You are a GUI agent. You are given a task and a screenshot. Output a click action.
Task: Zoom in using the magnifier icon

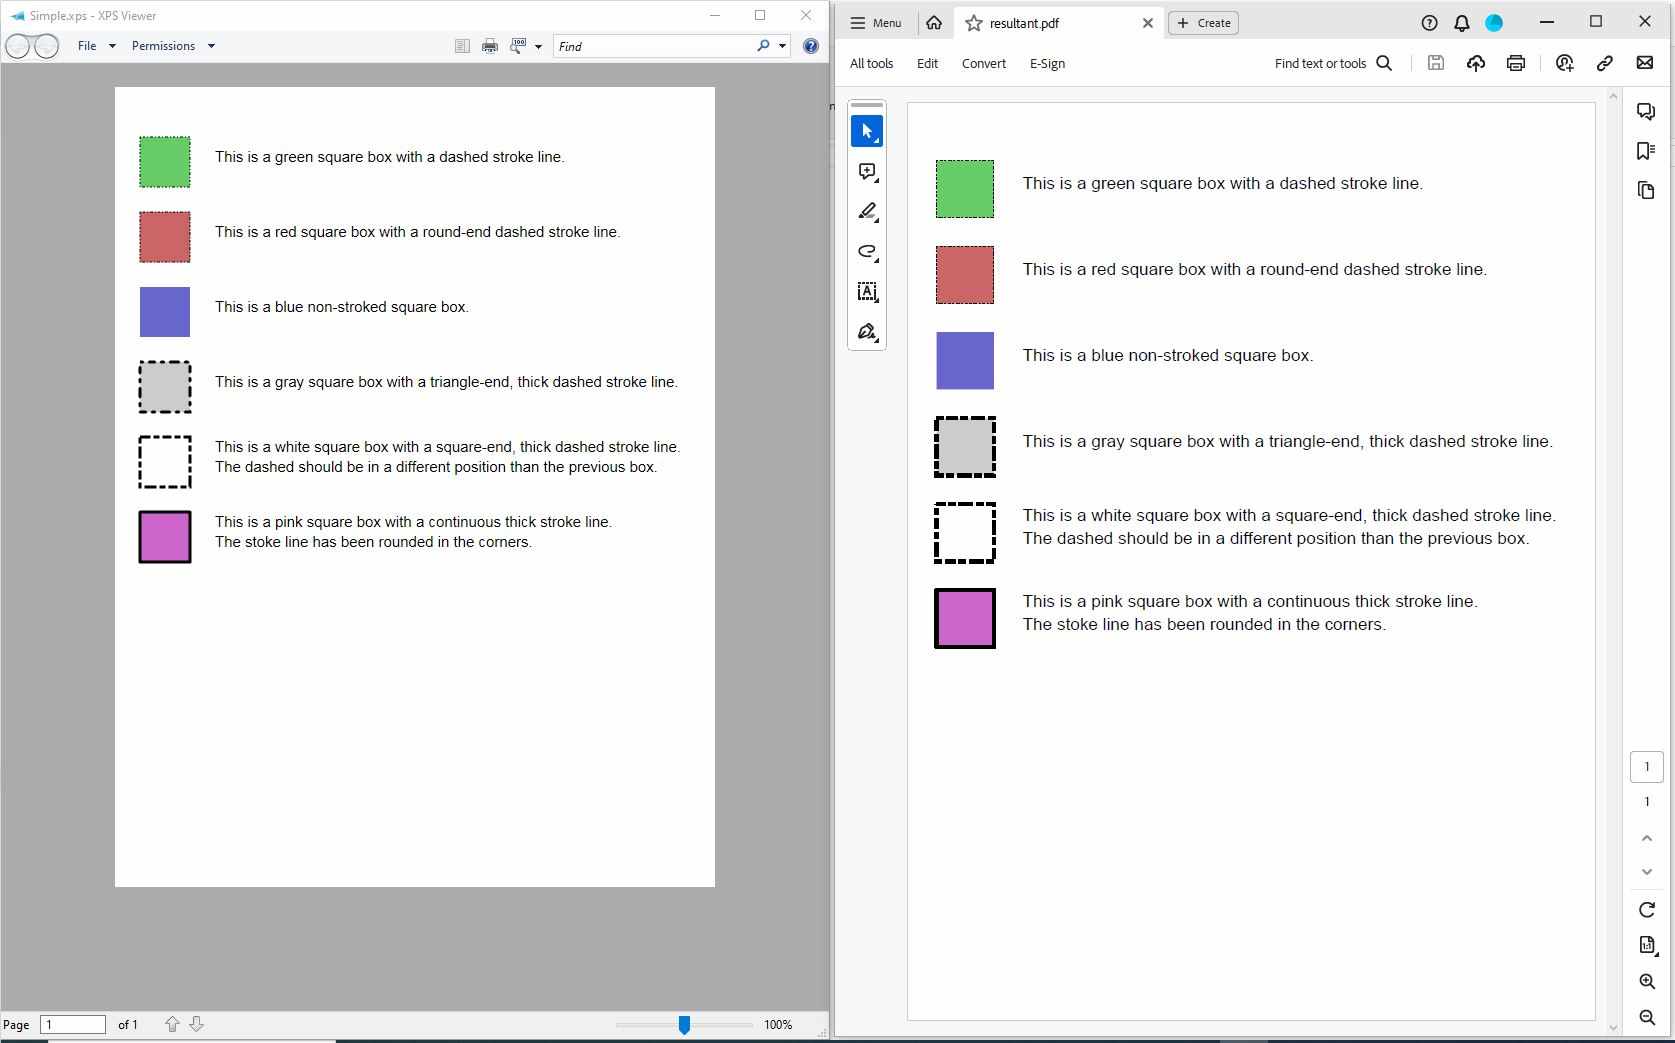coord(1646,981)
